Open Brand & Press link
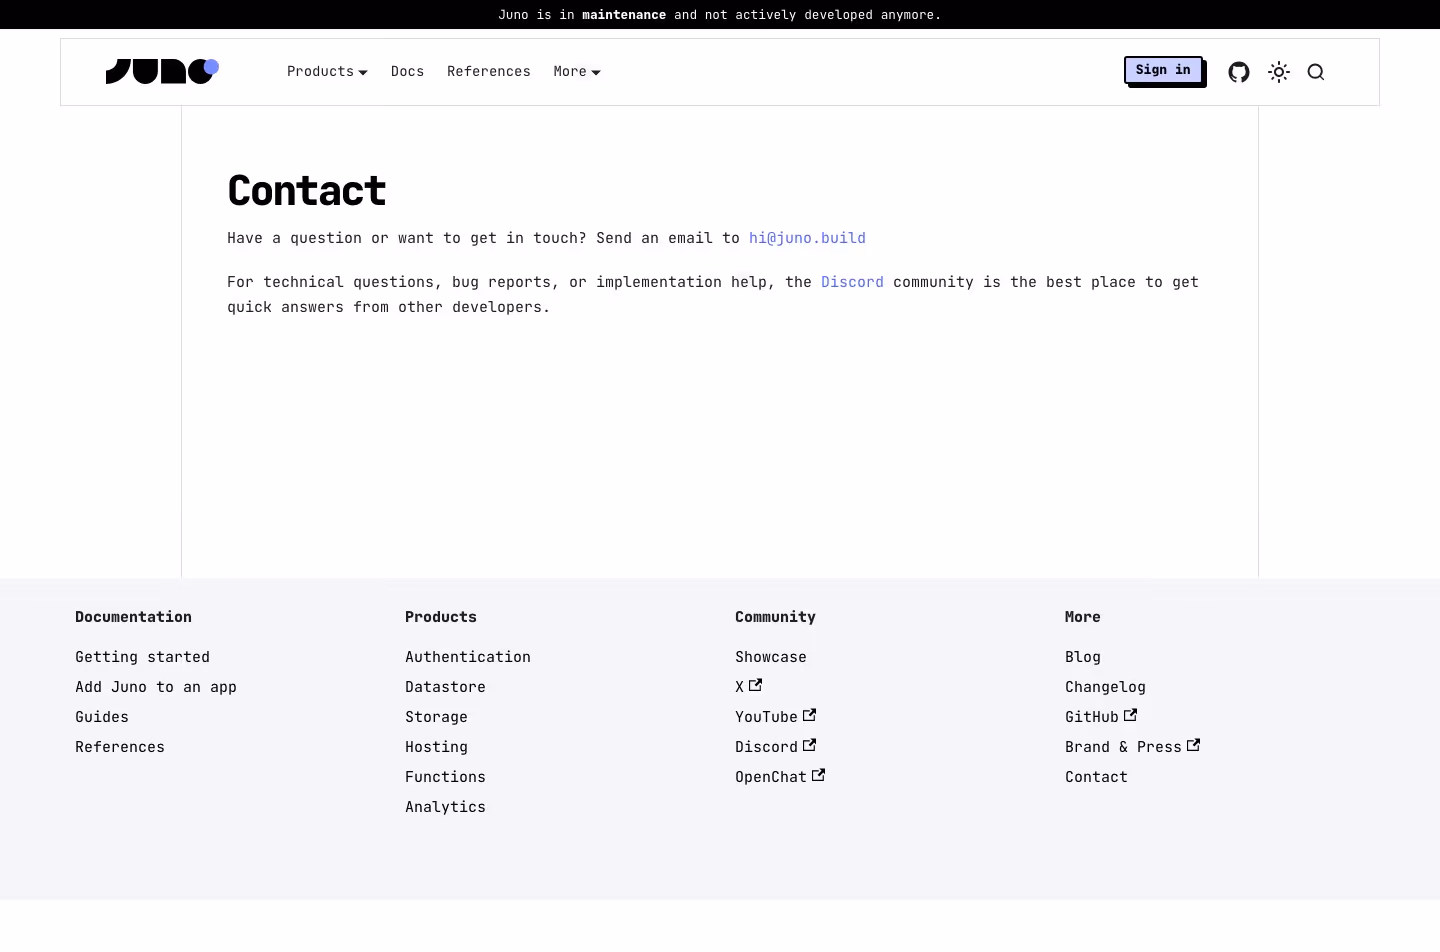This screenshot has height=952, width=1440. (1133, 747)
